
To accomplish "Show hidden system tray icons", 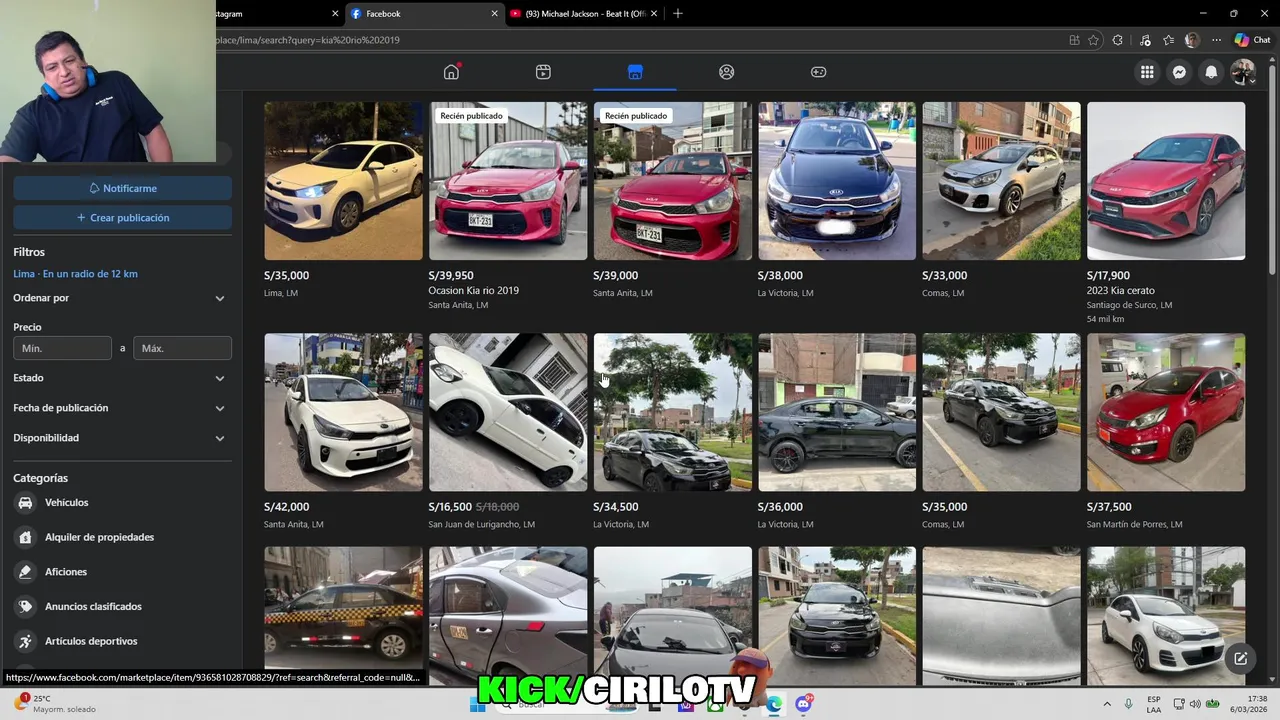I will tap(1107, 704).
